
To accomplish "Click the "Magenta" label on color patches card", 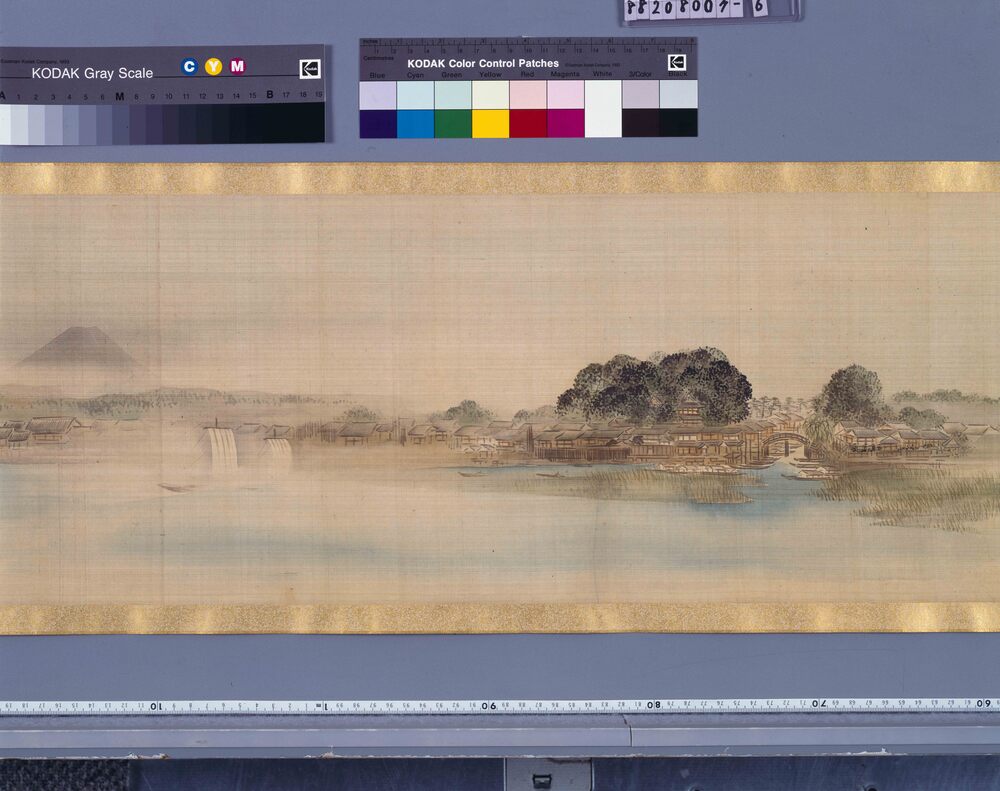I will (565, 75).
